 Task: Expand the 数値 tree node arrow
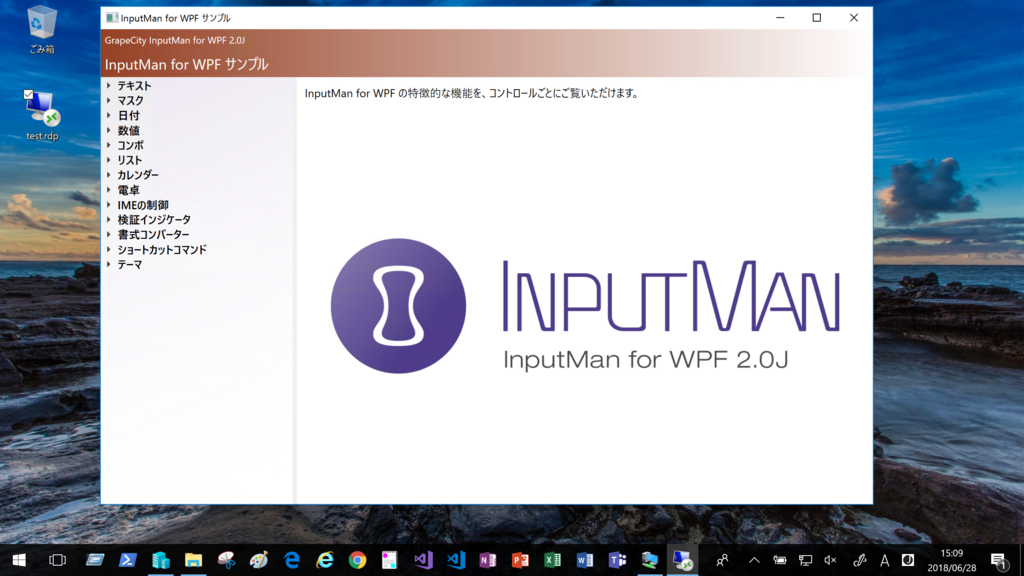tap(109, 131)
